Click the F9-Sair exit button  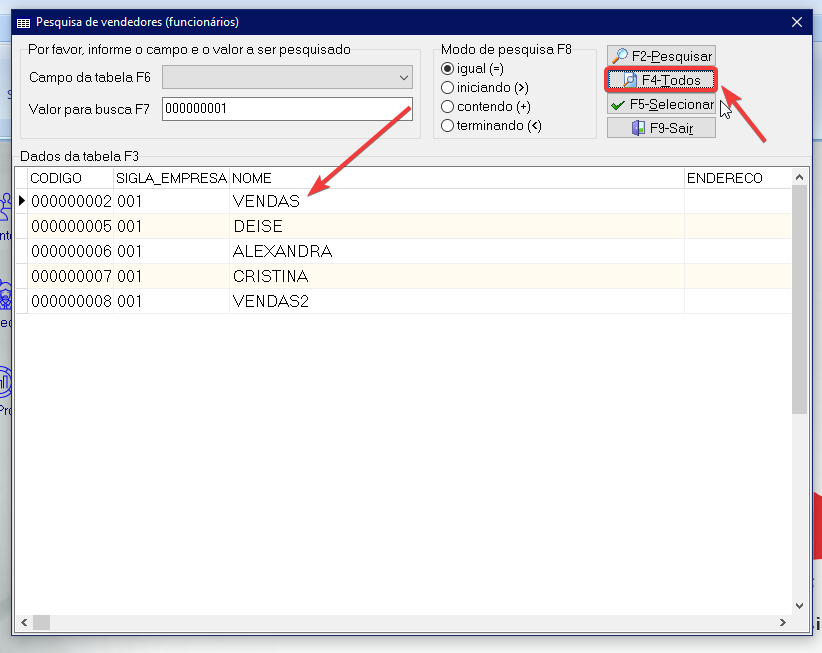(661, 128)
